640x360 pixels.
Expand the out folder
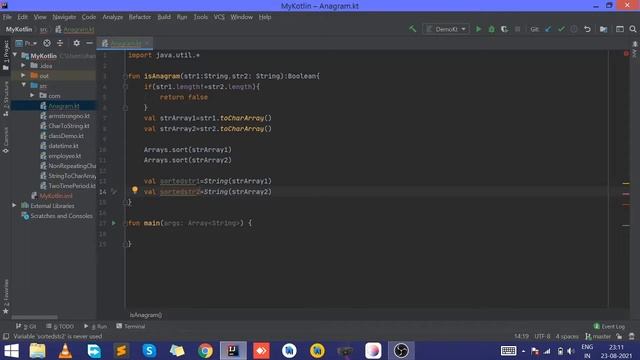point(23,76)
